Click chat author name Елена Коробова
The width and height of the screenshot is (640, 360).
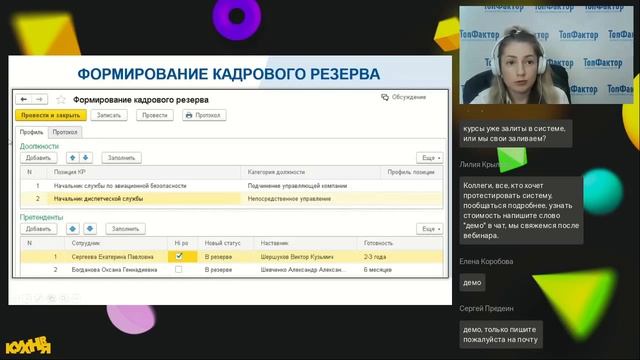click(486, 261)
